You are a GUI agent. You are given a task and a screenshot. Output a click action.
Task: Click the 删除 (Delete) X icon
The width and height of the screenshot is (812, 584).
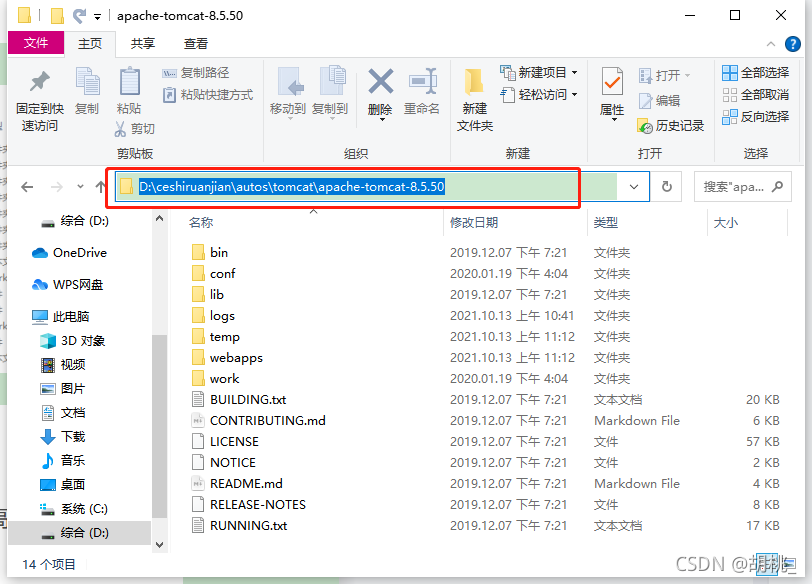381,81
